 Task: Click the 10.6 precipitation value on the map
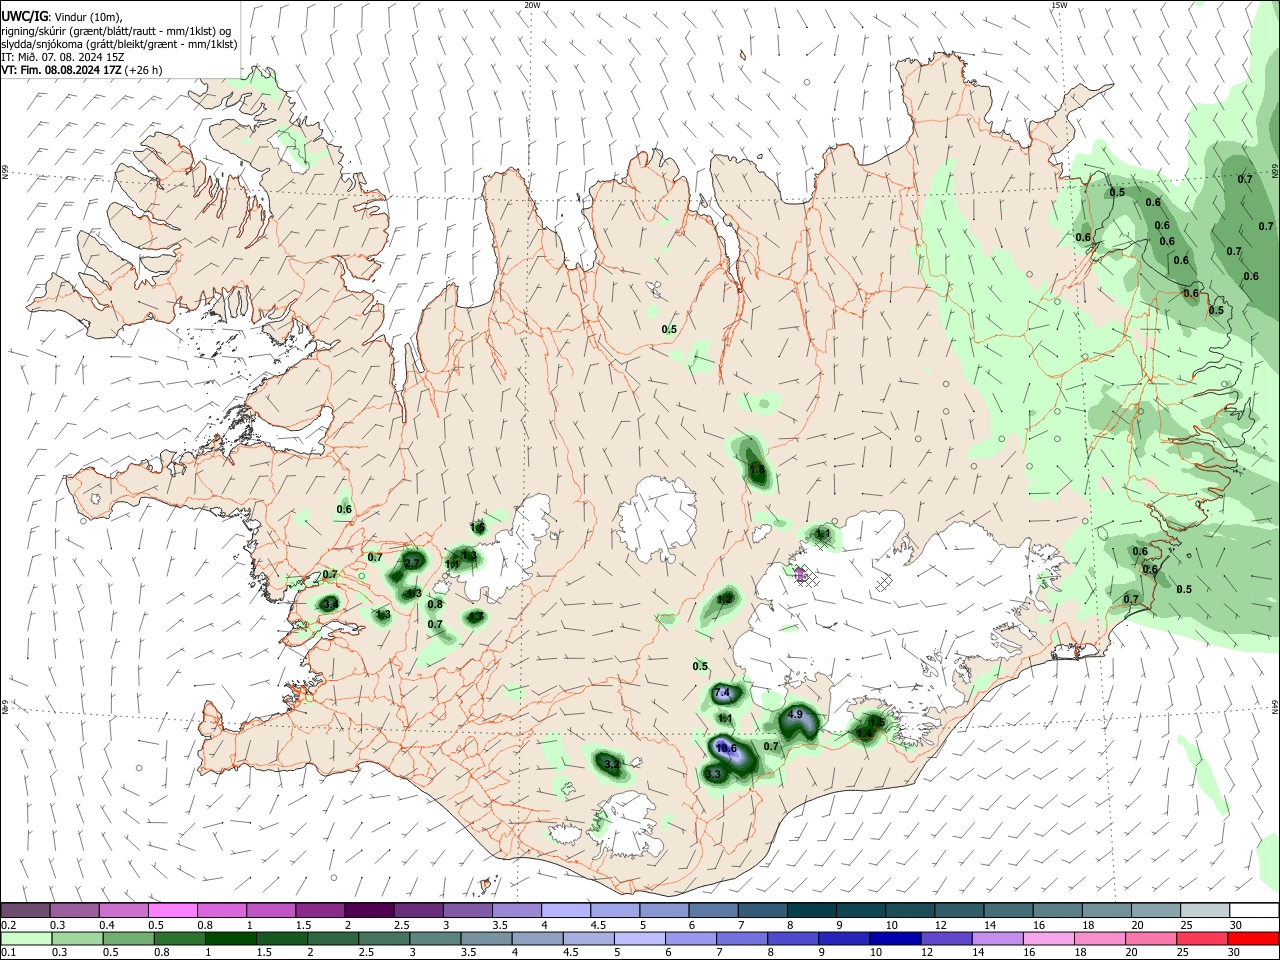pos(727,748)
